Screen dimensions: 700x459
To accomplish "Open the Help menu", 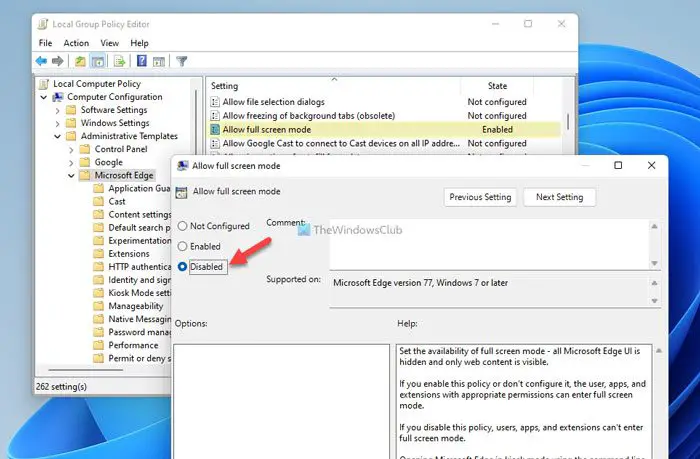I will click(139, 43).
